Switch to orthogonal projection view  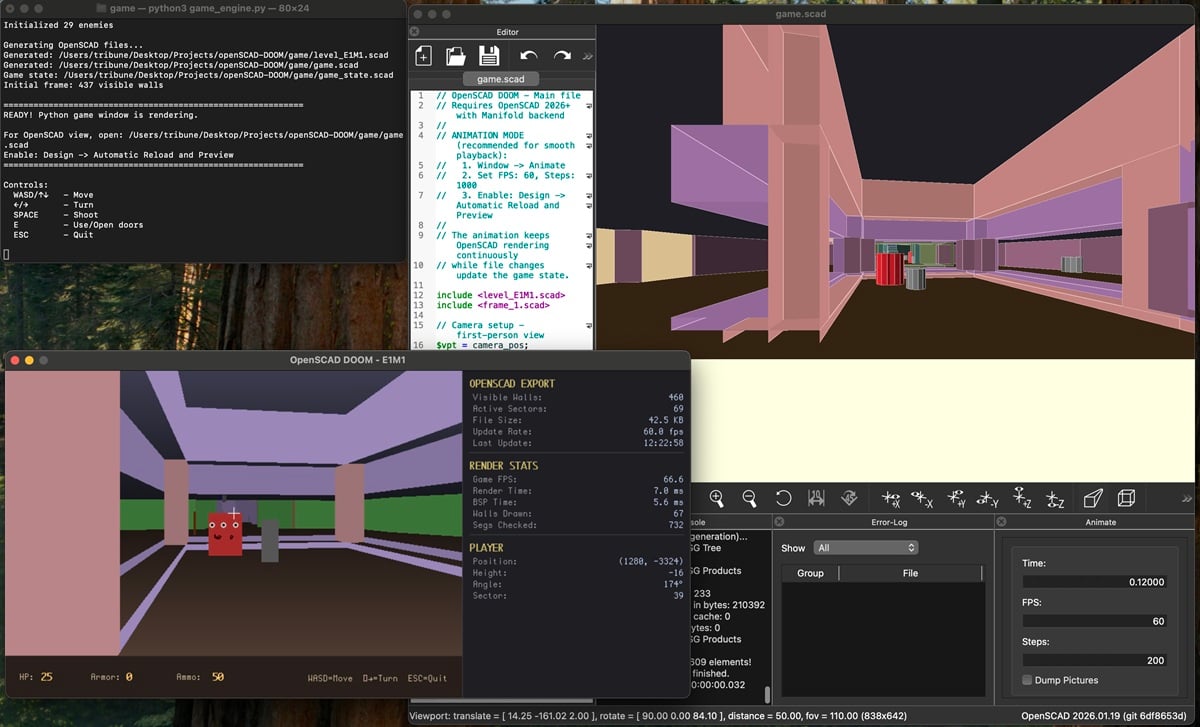(x=1126, y=498)
